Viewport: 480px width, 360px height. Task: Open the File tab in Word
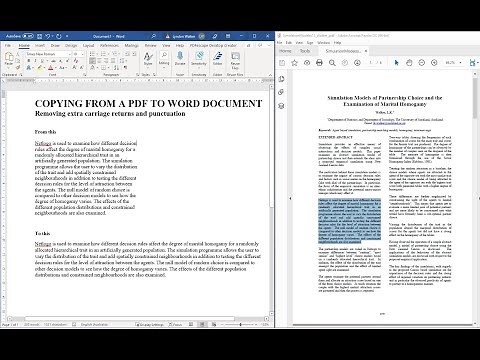pyautogui.click(x=8, y=46)
